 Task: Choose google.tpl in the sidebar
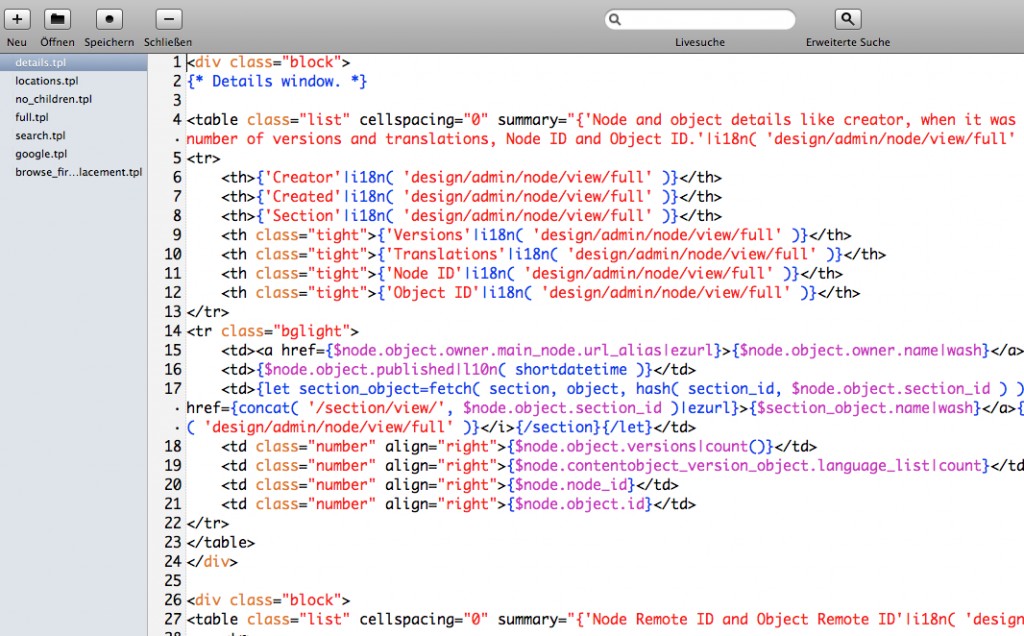coord(41,154)
